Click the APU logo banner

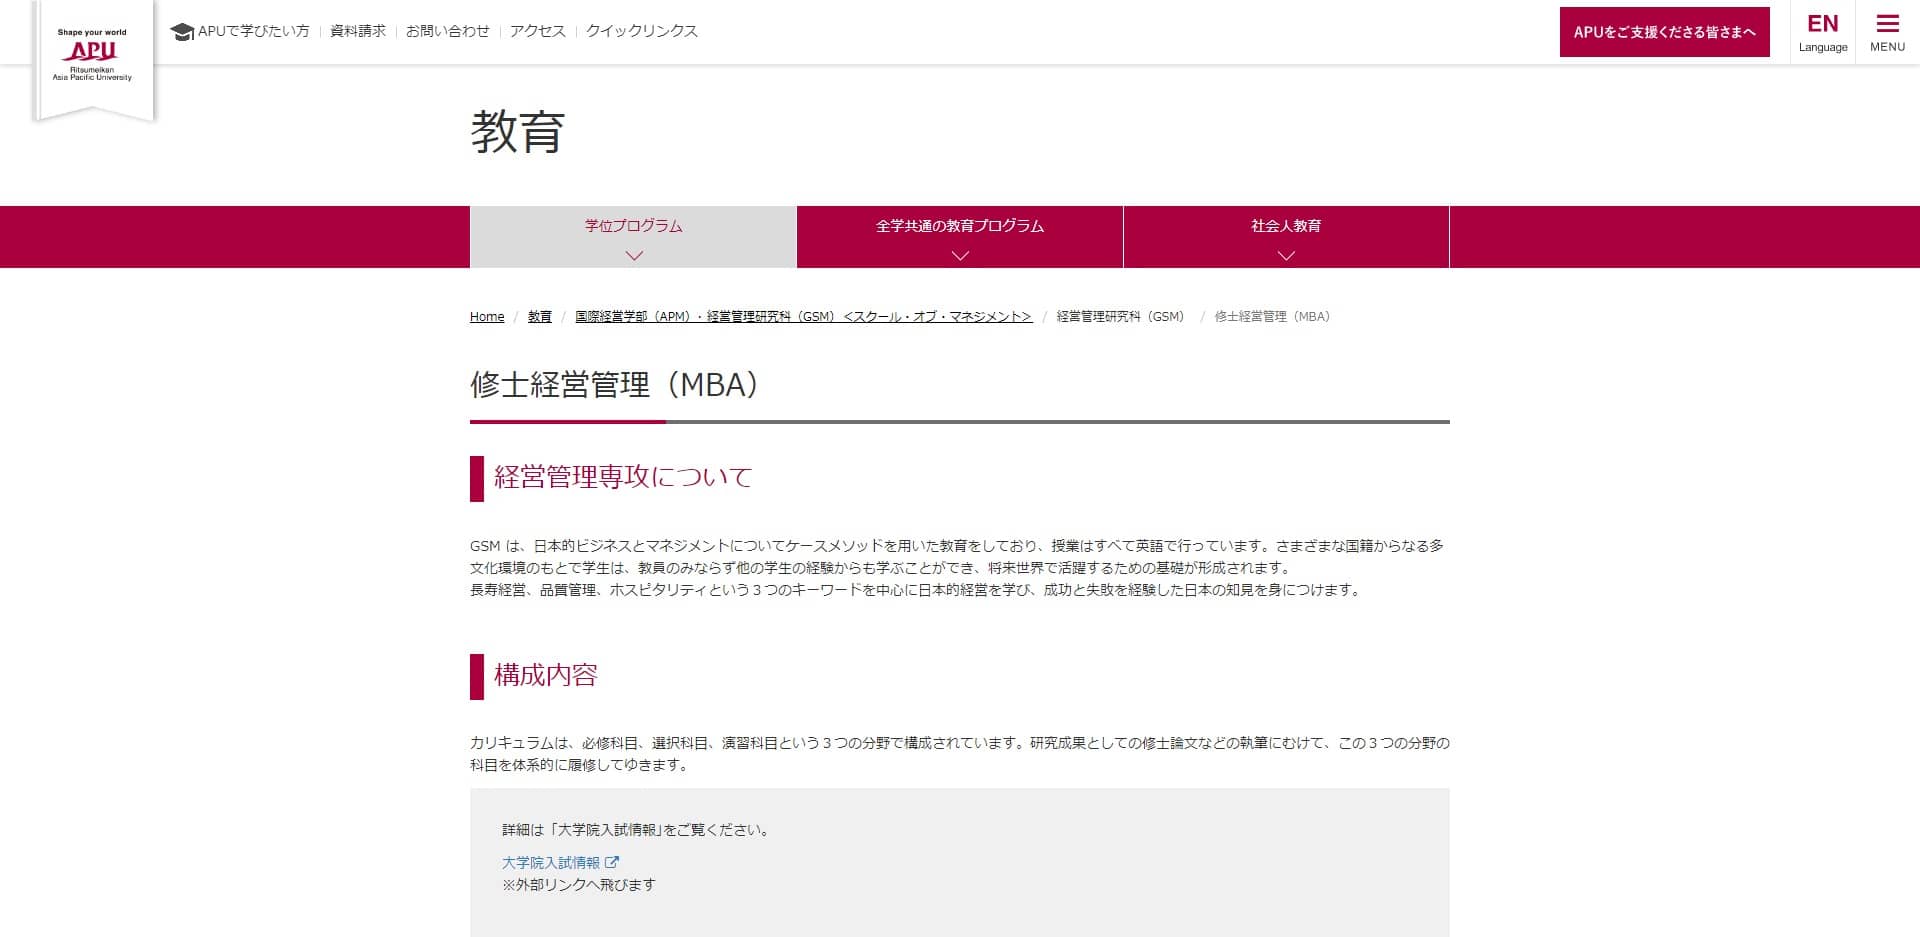pos(94,60)
